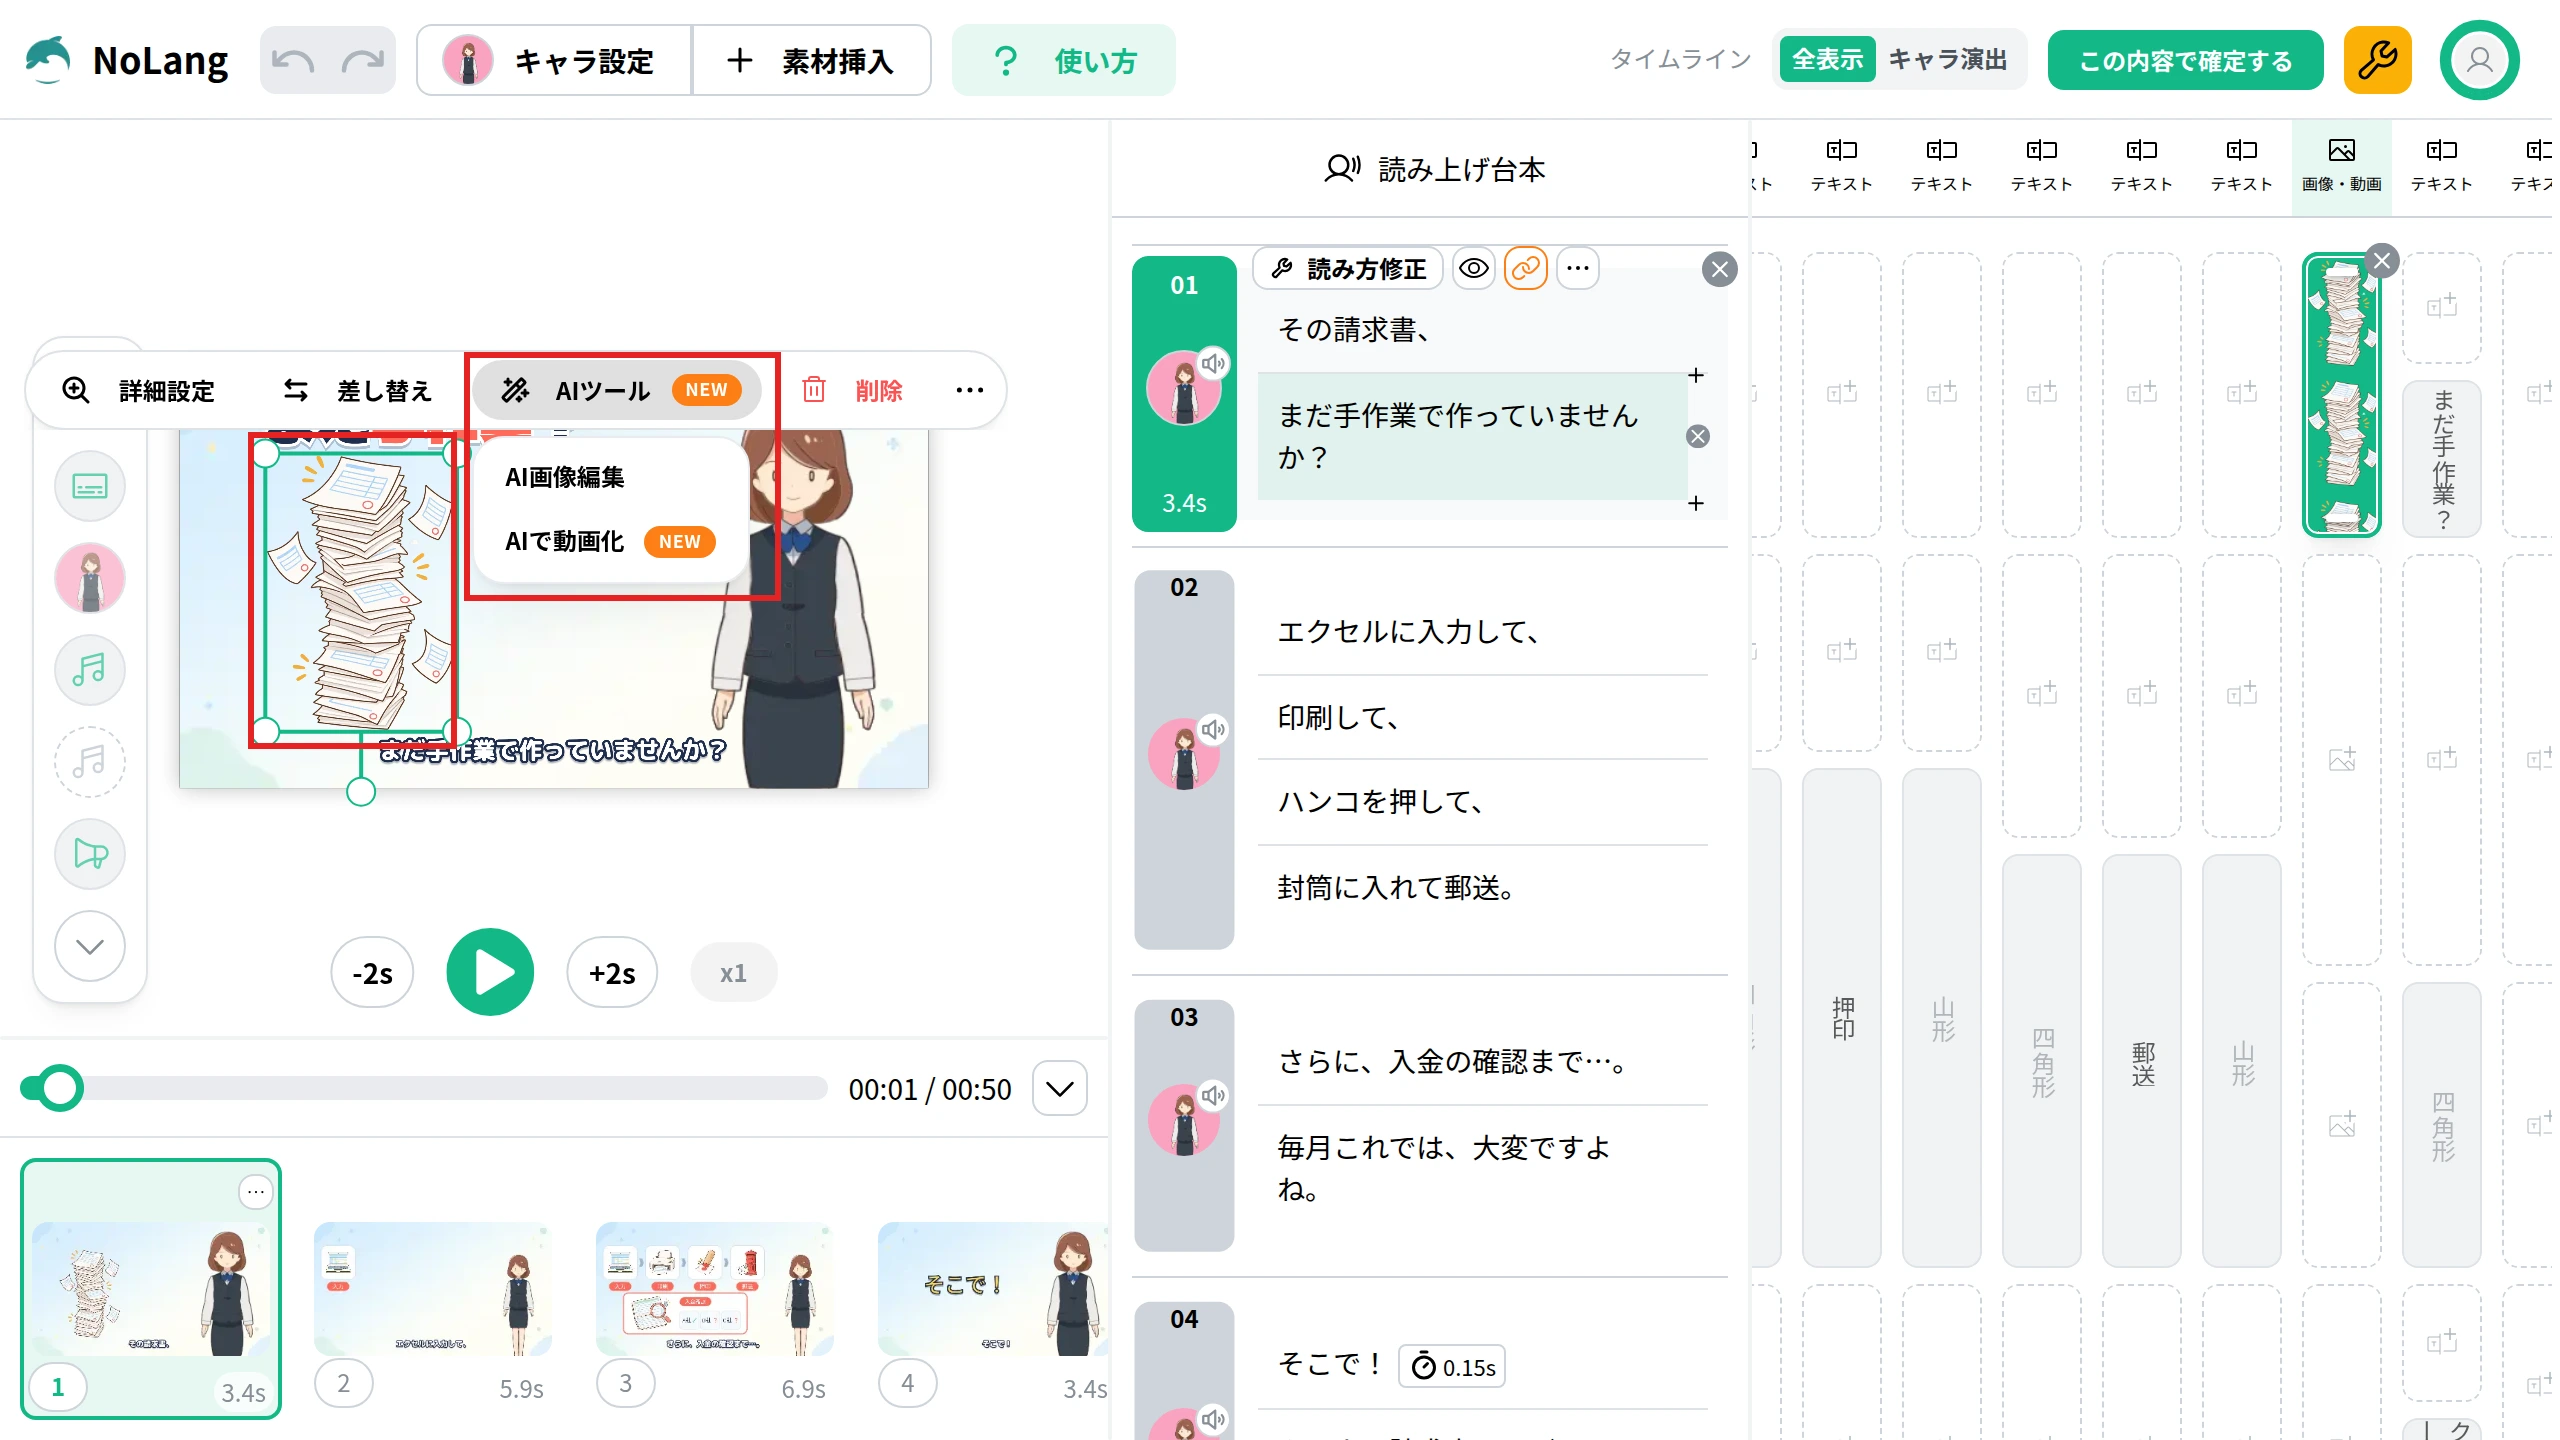
Task: Choose AIで動画化 from the menu
Action: tap(610, 541)
